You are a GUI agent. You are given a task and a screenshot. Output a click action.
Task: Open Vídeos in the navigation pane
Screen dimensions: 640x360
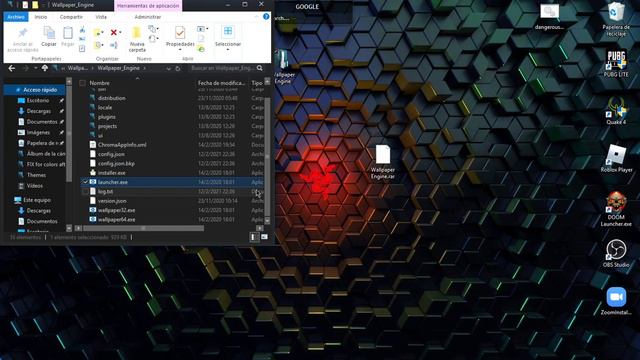click(x=35, y=186)
